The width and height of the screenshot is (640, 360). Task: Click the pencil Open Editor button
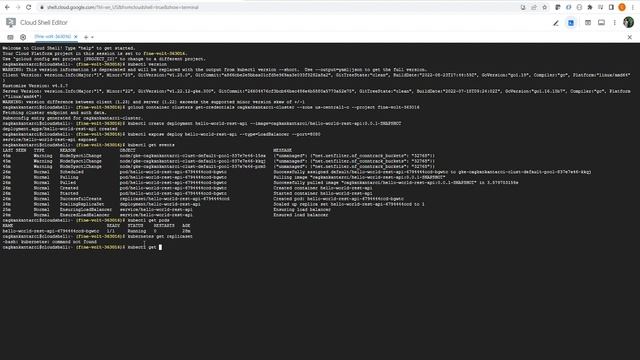coord(556,23)
